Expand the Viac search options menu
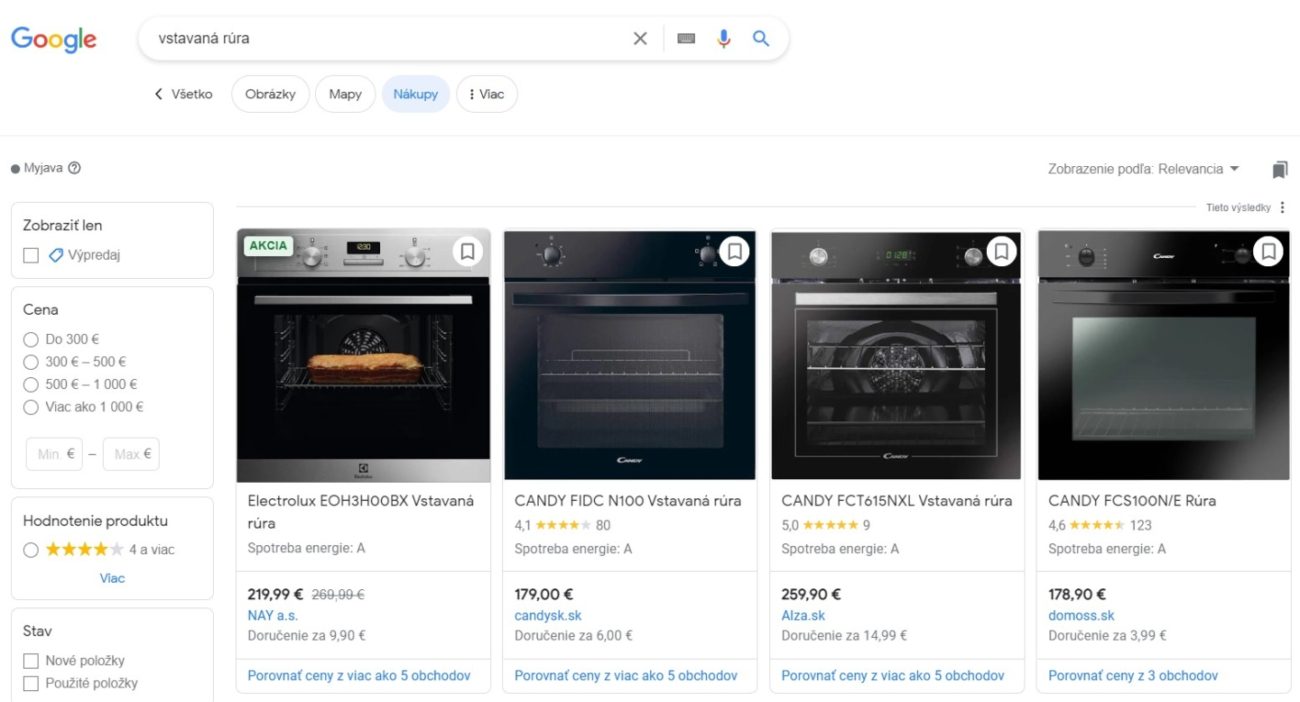The image size is (1300, 702). point(487,94)
